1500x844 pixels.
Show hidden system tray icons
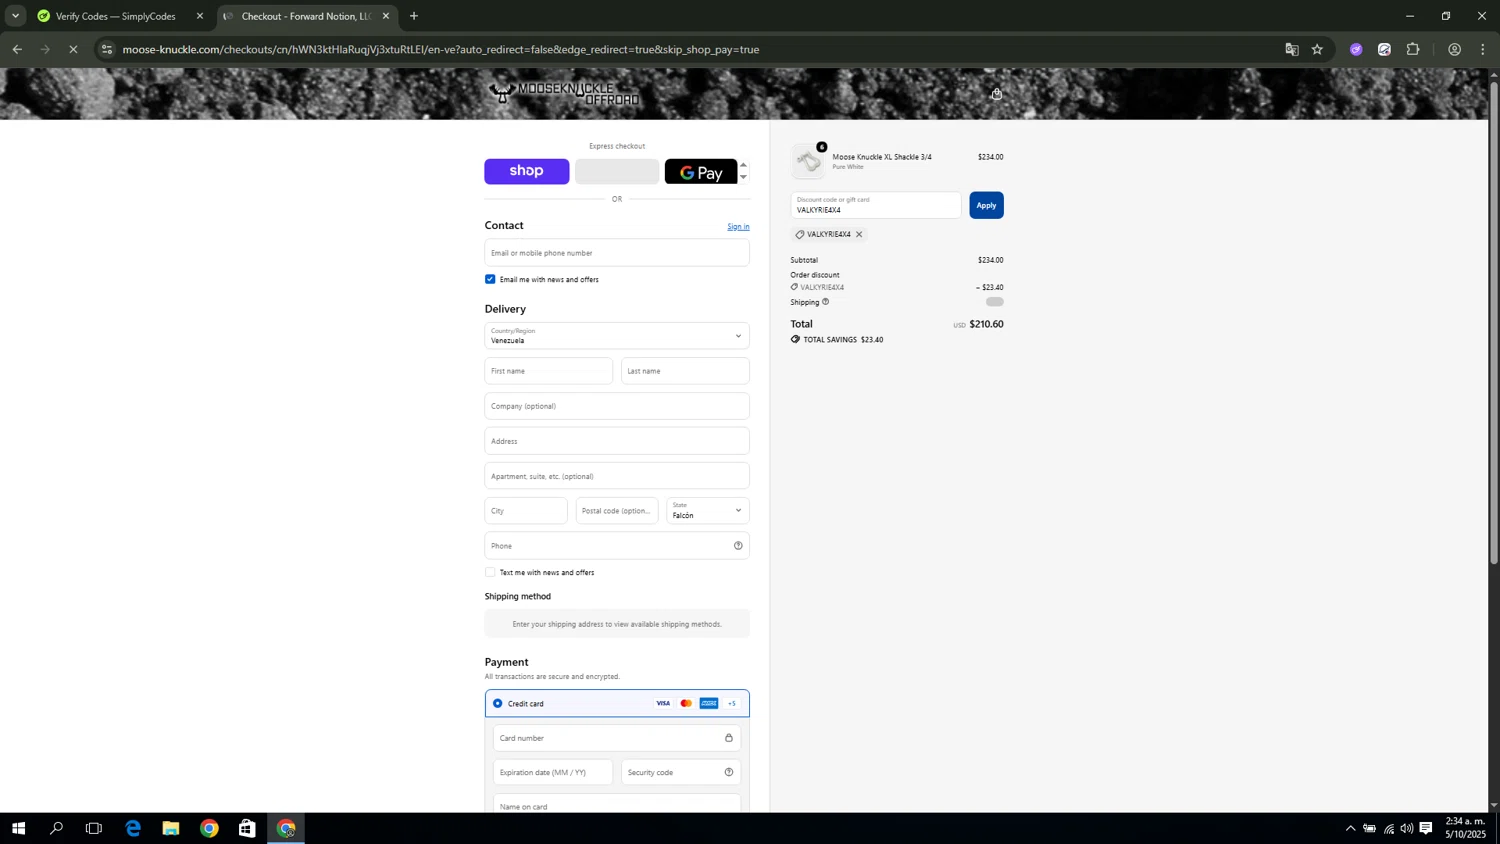[1350, 828]
